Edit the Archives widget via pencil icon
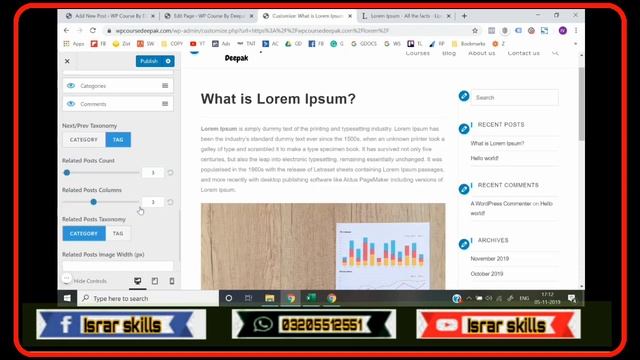Viewport: 640px width, 360px height. click(x=464, y=244)
